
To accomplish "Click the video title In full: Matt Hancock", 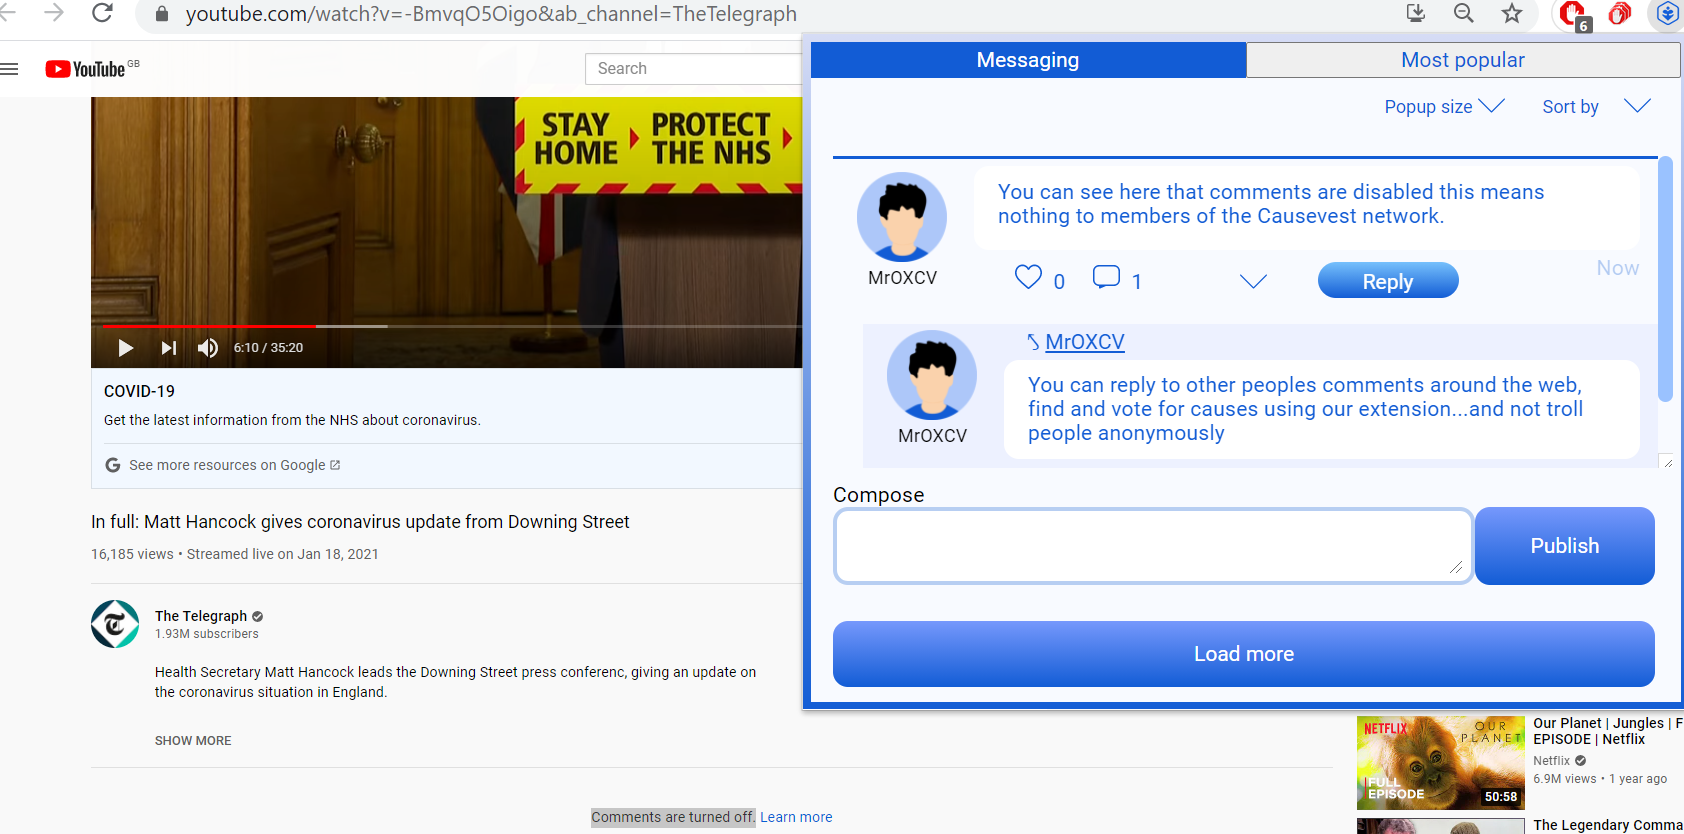I will pyautogui.click(x=360, y=522).
